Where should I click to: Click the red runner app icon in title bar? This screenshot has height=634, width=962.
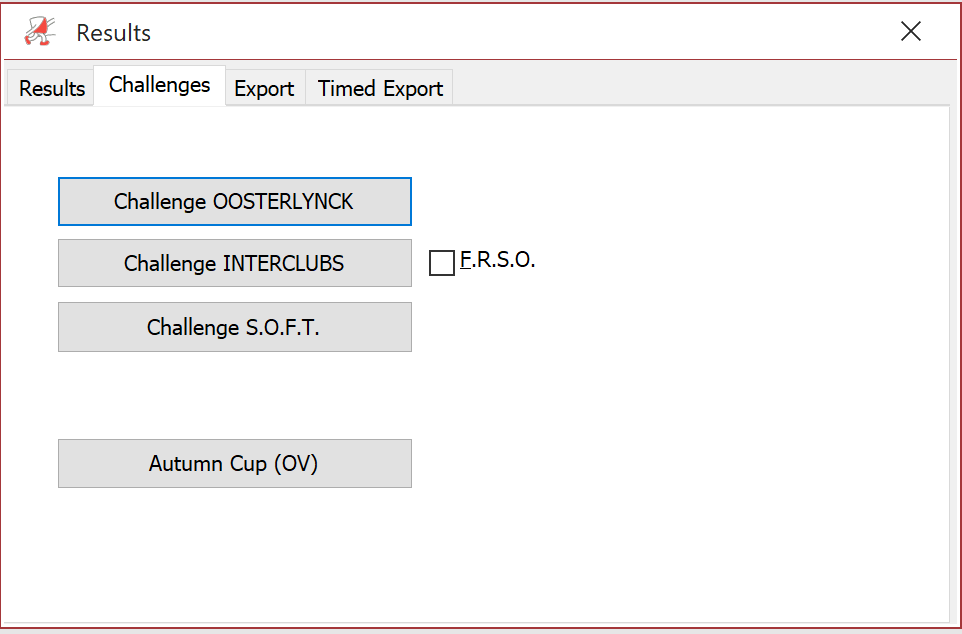tap(40, 31)
